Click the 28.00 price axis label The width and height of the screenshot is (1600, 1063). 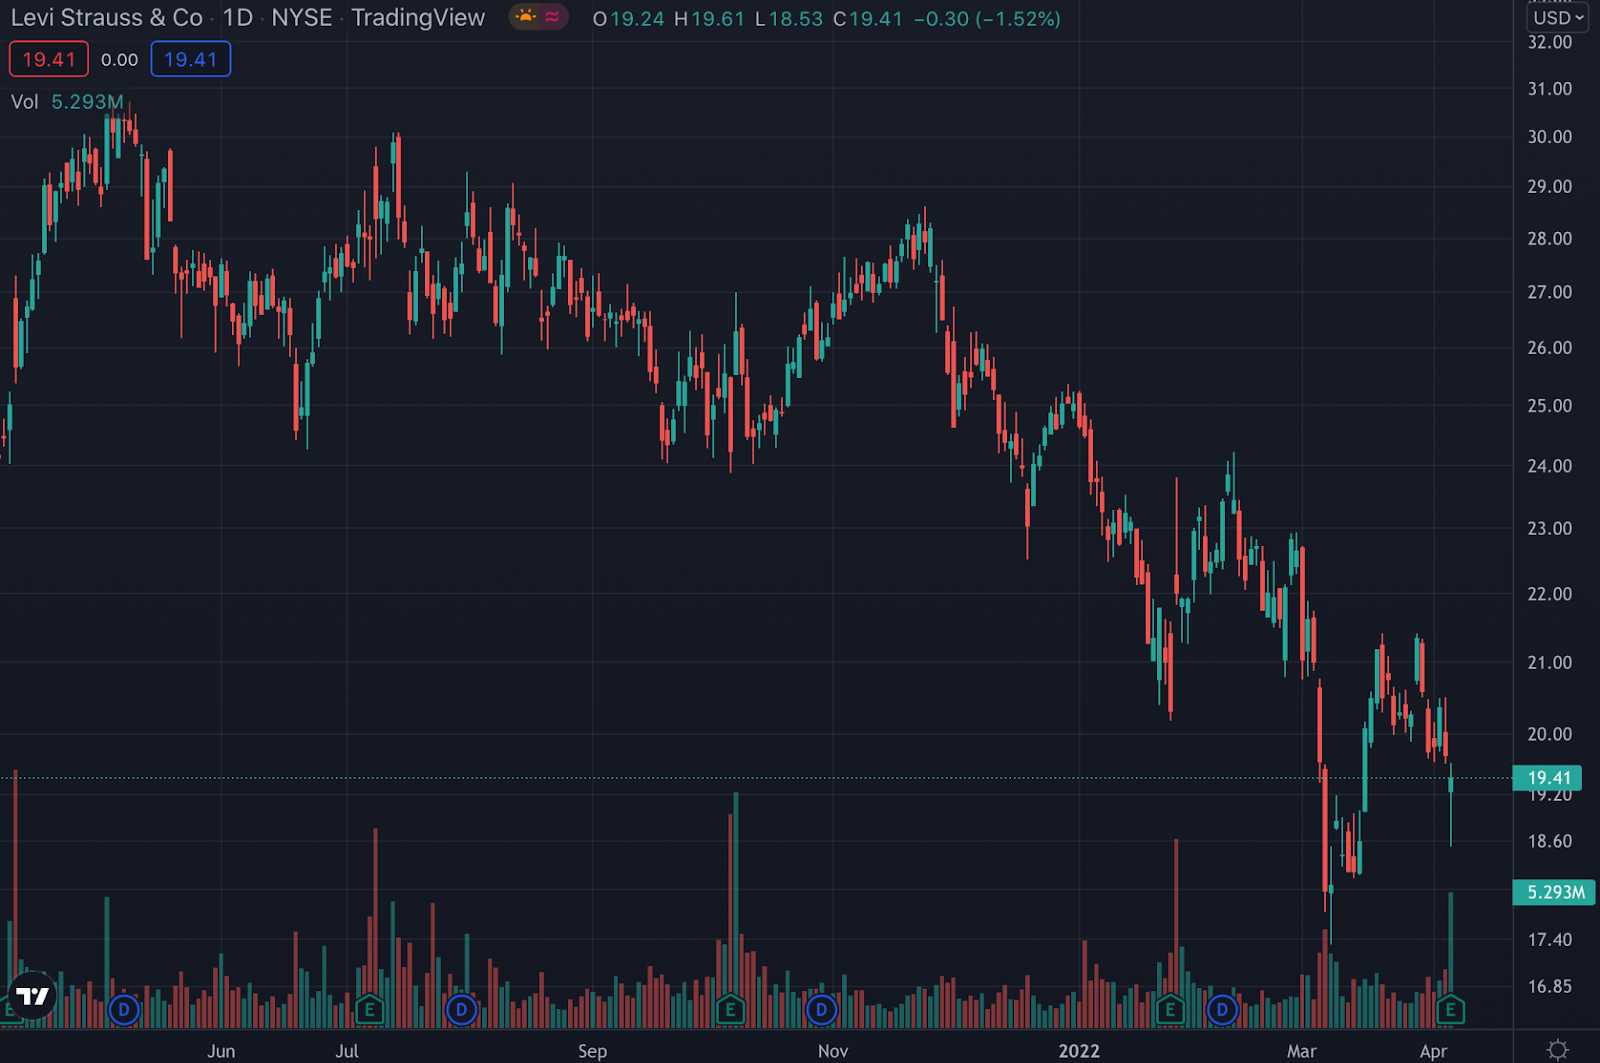[x=1549, y=239]
